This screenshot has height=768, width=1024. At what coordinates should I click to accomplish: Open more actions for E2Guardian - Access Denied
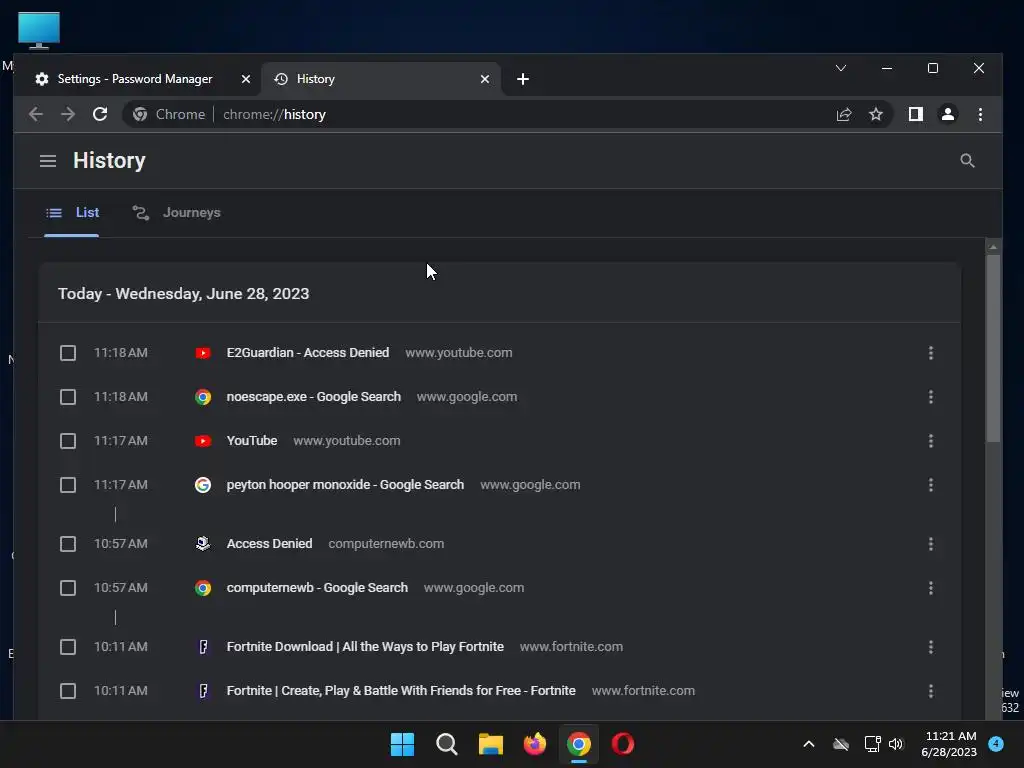click(x=931, y=353)
